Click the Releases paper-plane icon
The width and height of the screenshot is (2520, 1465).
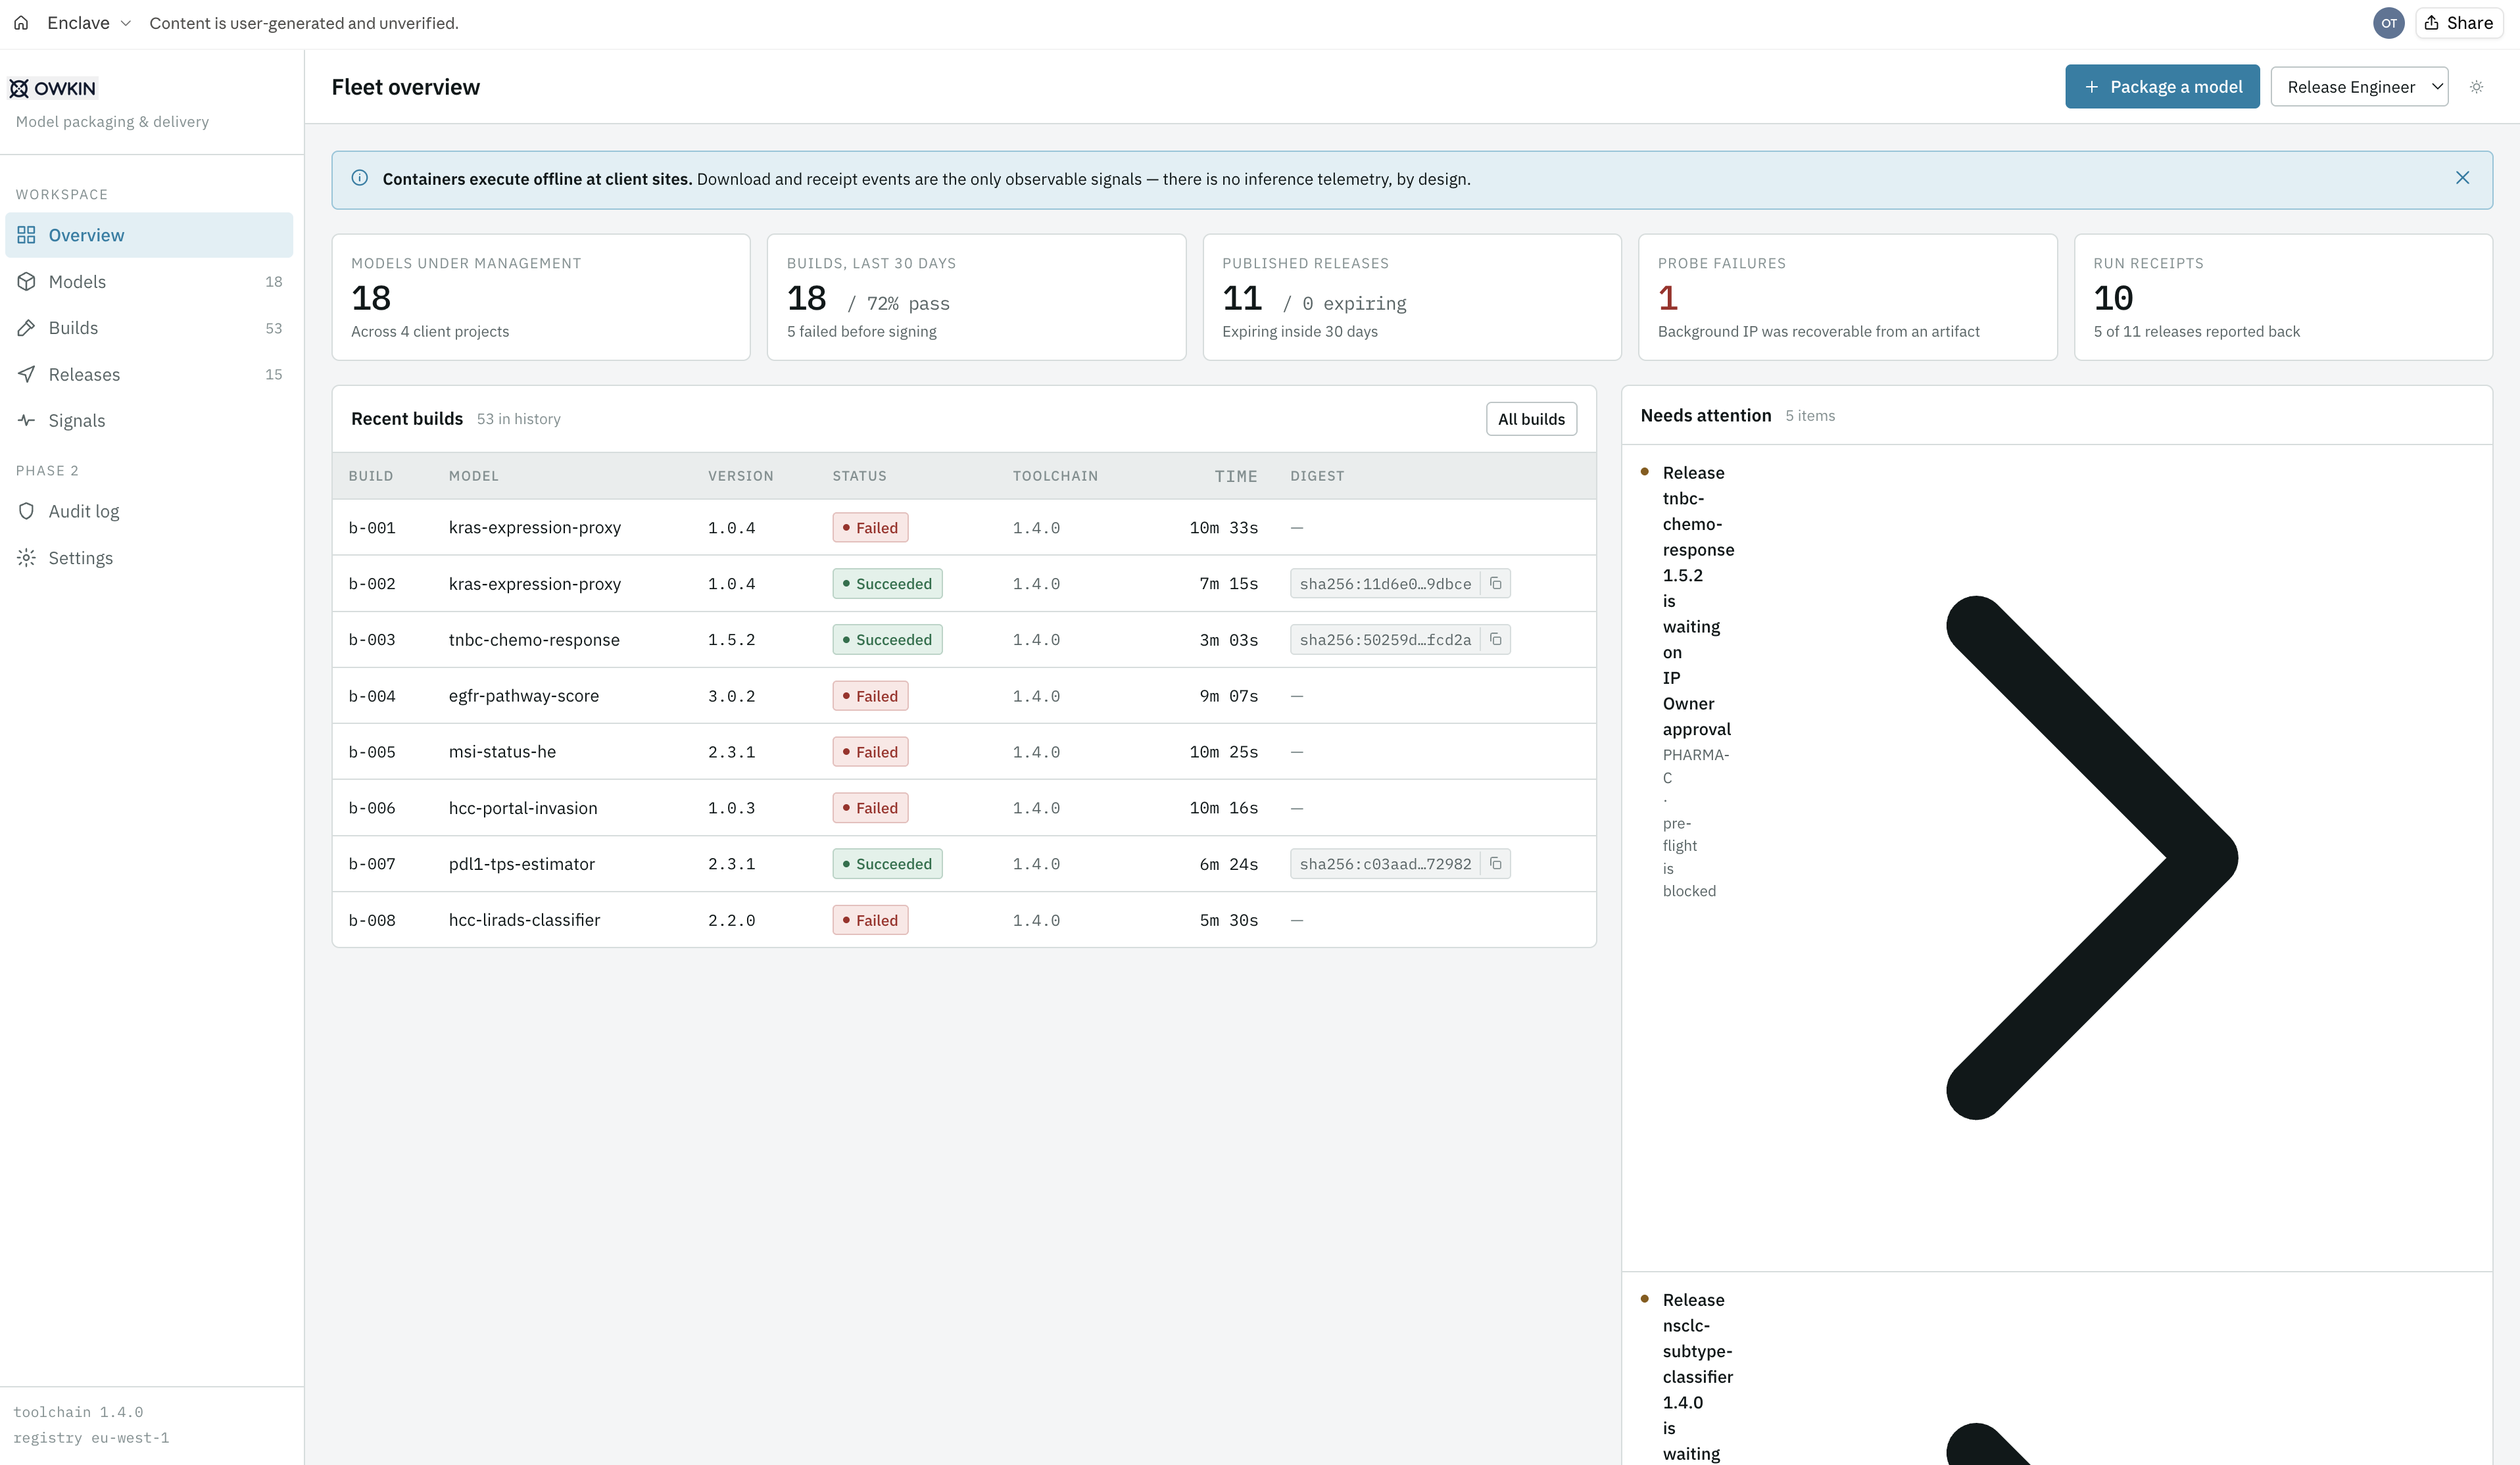point(26,374)
